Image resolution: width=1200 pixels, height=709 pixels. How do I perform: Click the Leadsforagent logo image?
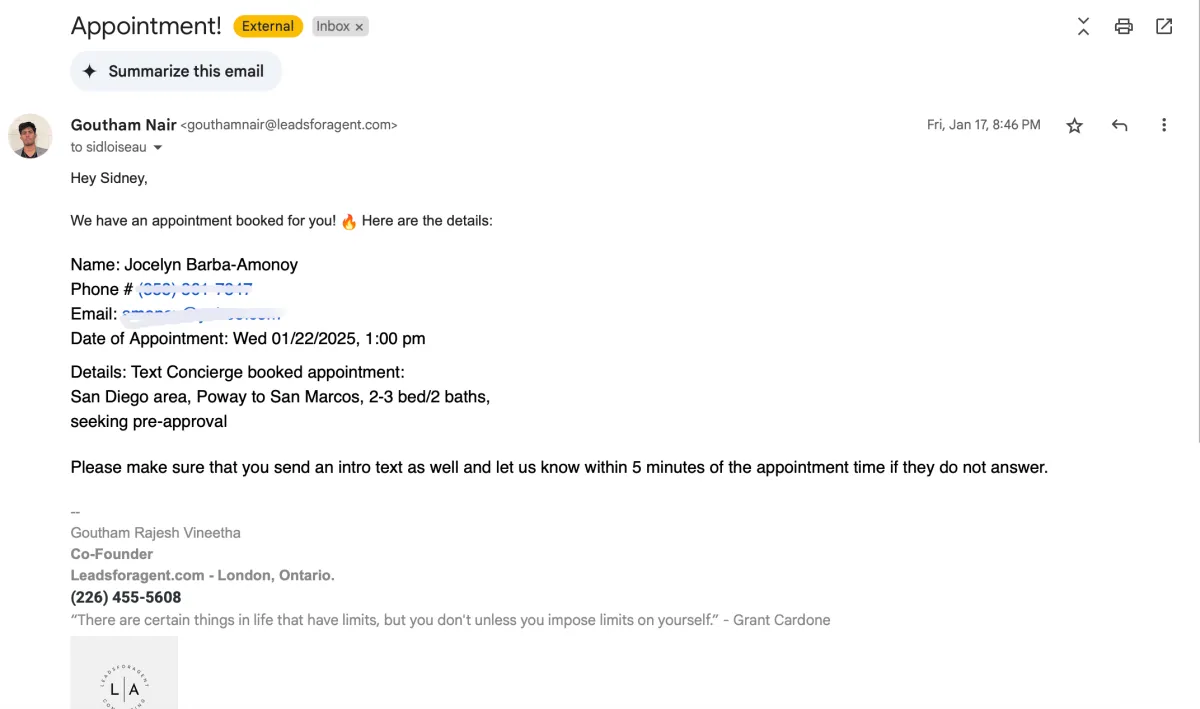[x=124, y=673]
